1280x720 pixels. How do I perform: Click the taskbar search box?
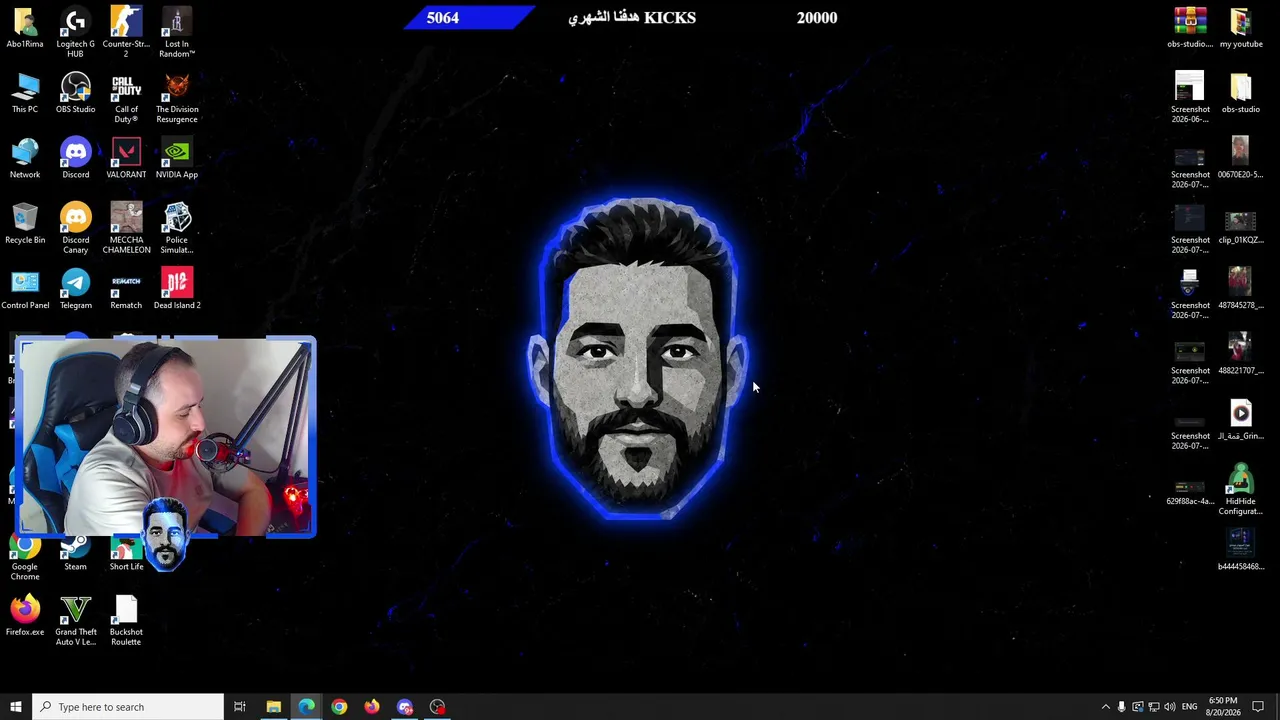pos(127,707)
